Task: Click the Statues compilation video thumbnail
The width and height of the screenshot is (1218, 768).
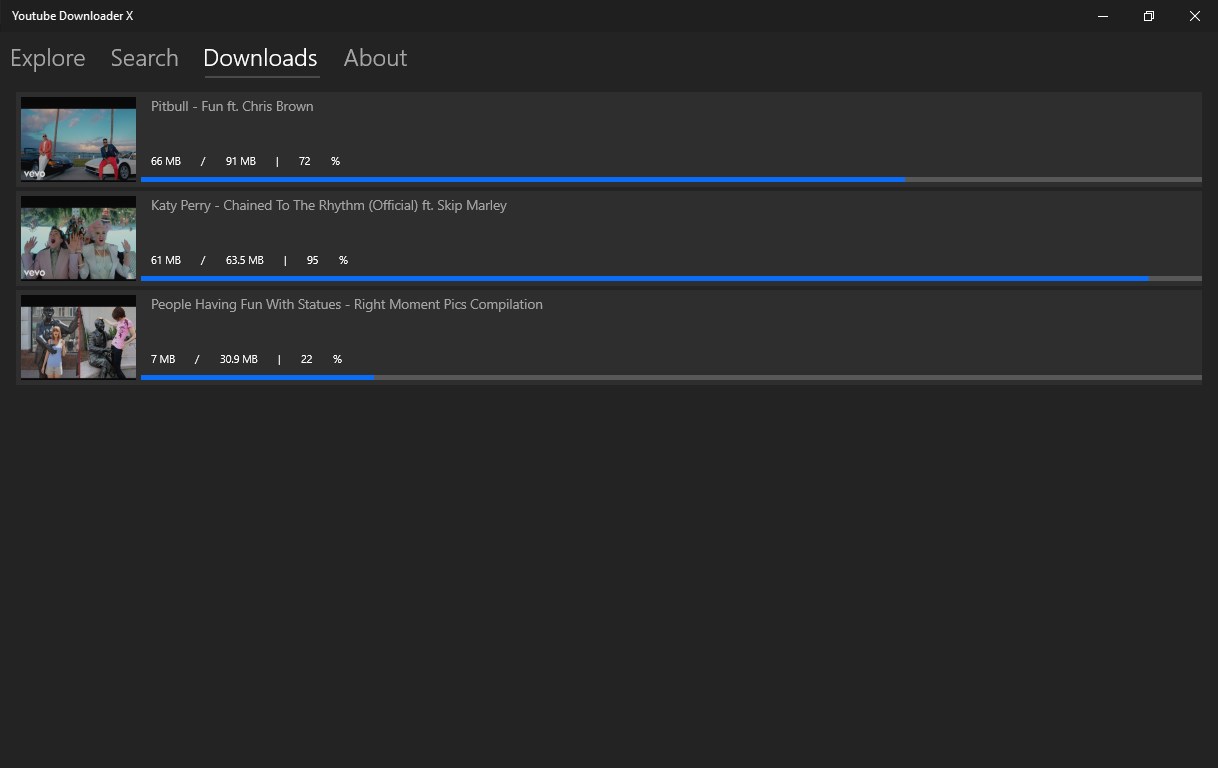Action: [78, 337]
